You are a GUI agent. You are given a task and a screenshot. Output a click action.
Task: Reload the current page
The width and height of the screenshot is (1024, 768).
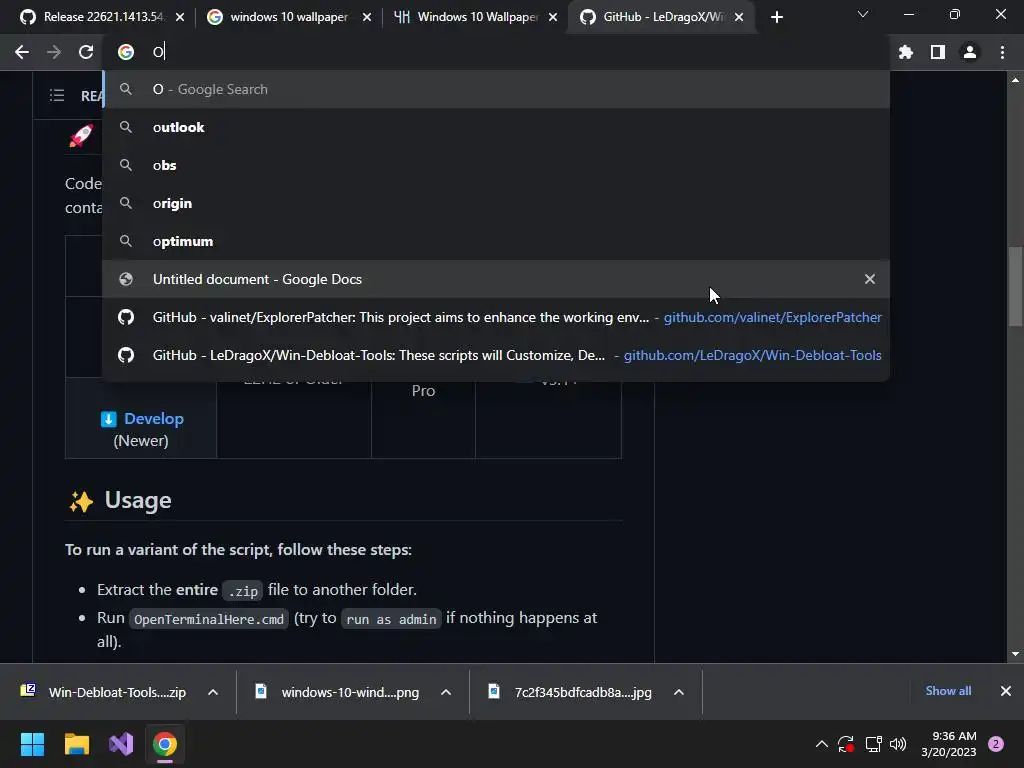tap(86, 52)
